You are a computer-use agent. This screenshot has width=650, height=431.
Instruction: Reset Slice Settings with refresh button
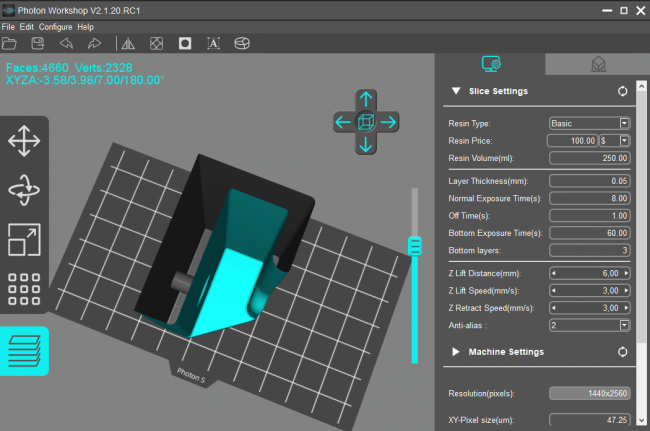click(x=623, y=91)
